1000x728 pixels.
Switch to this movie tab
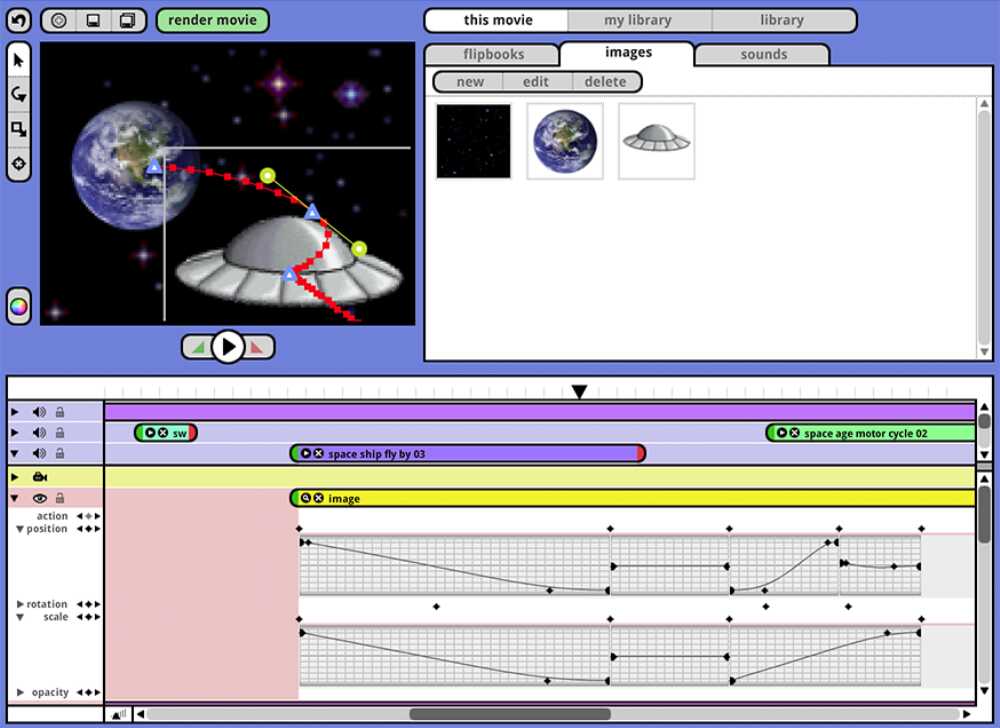497,20
